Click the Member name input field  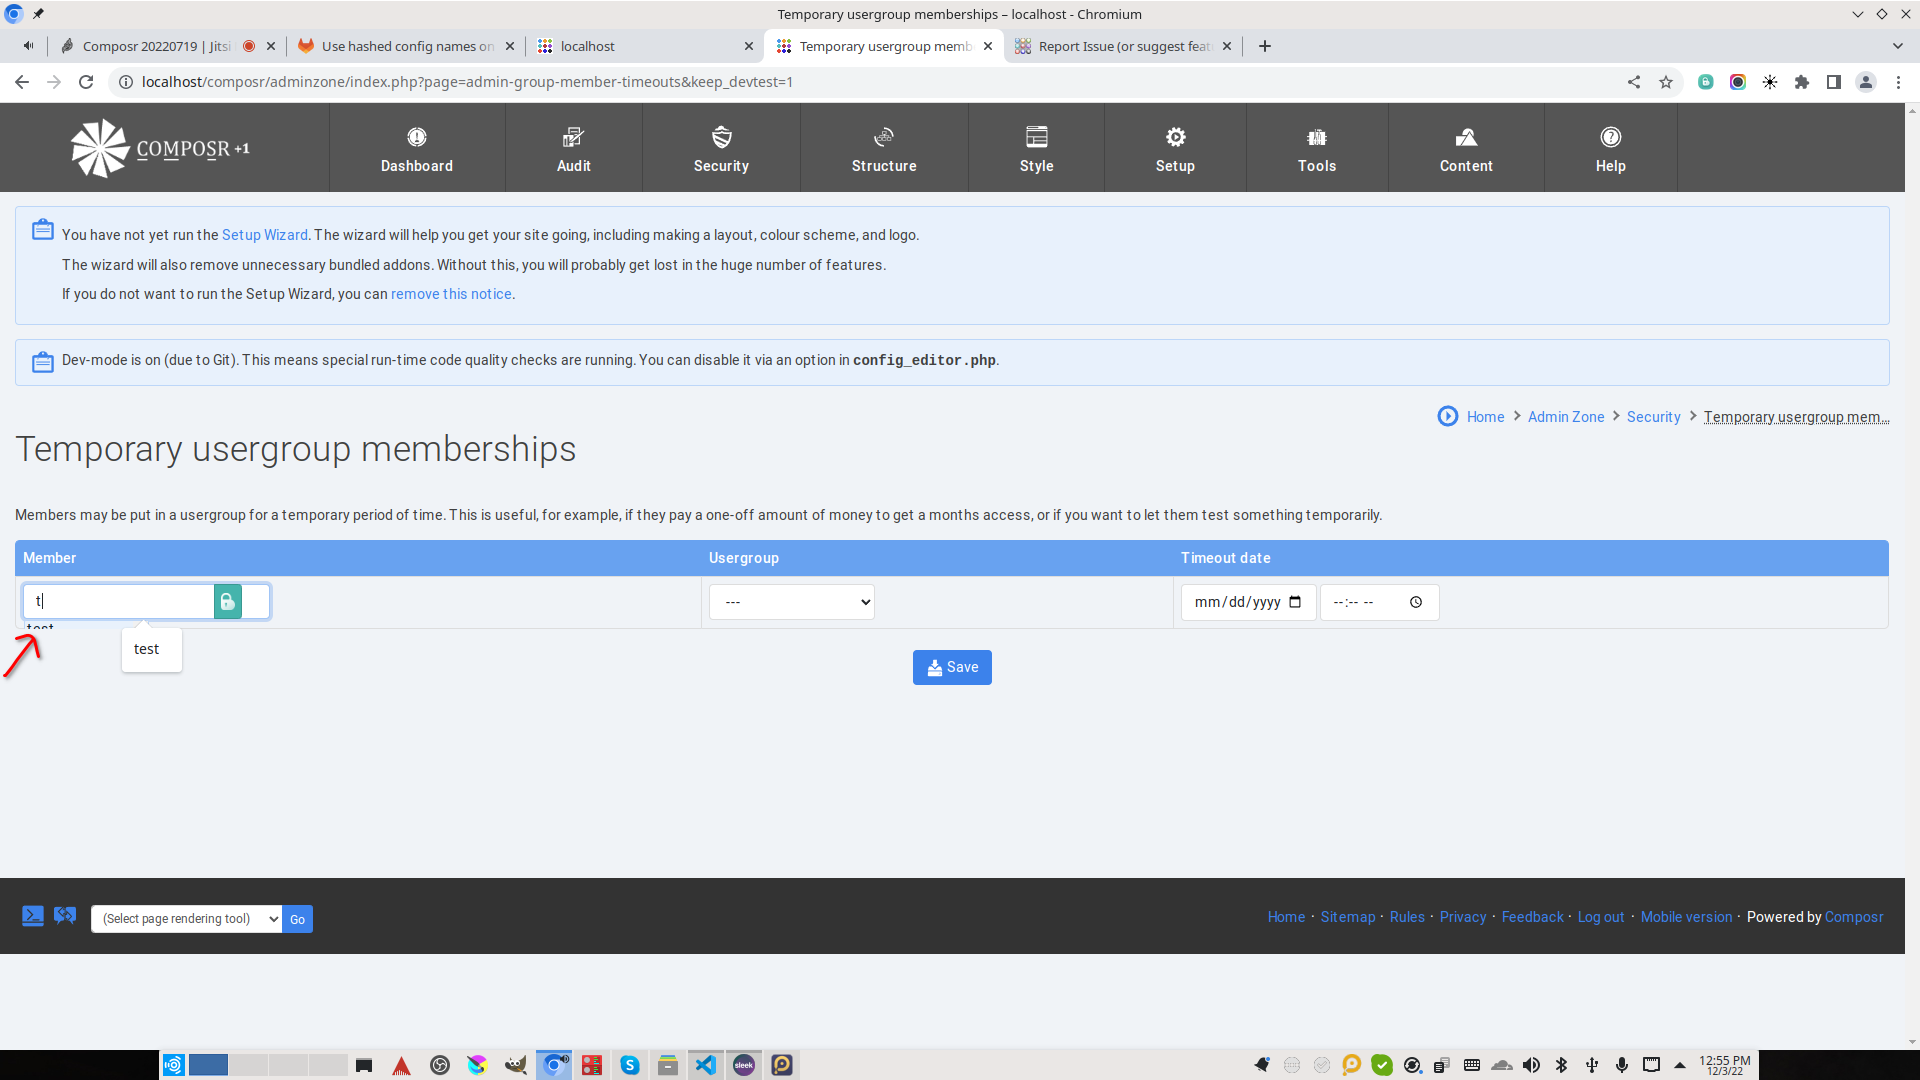[120, 602]
